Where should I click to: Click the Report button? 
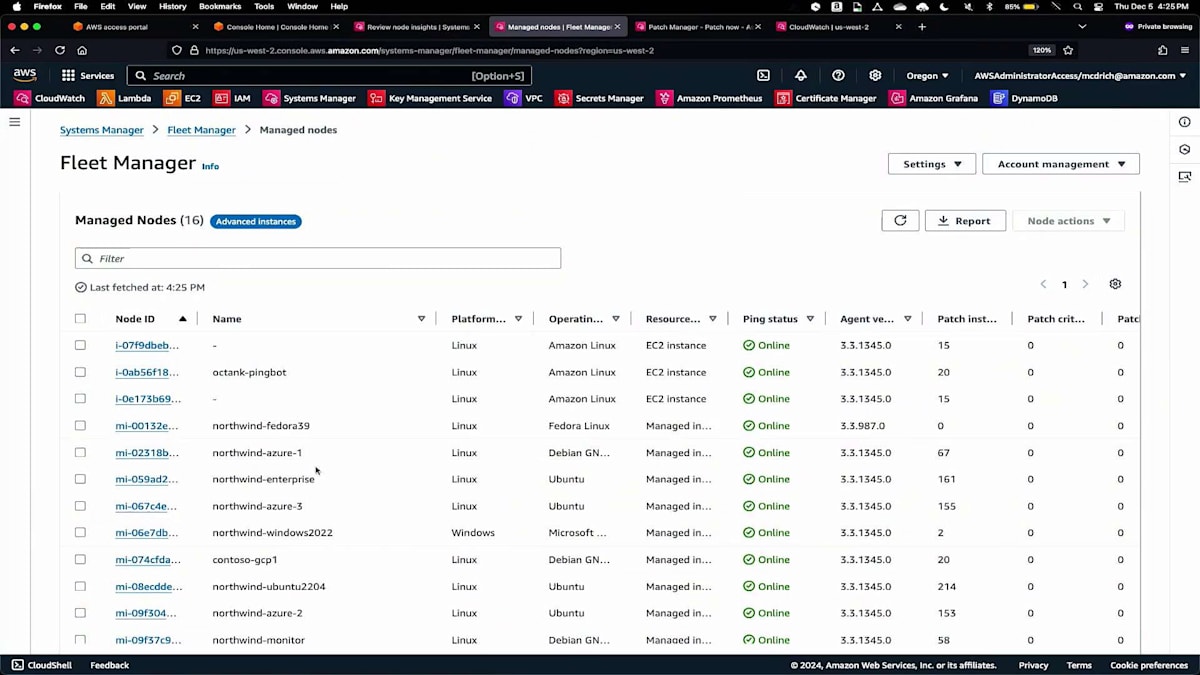(965, 221)
